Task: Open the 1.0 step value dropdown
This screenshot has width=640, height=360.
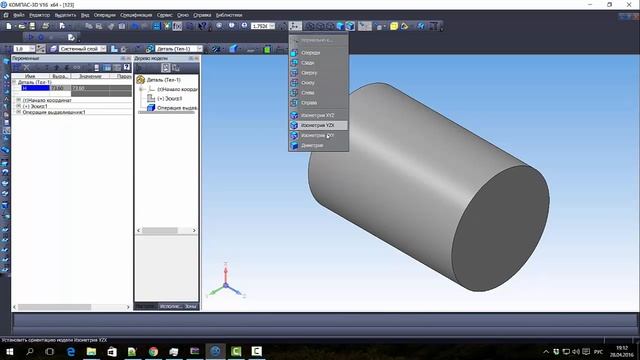Action: (32, 49)
